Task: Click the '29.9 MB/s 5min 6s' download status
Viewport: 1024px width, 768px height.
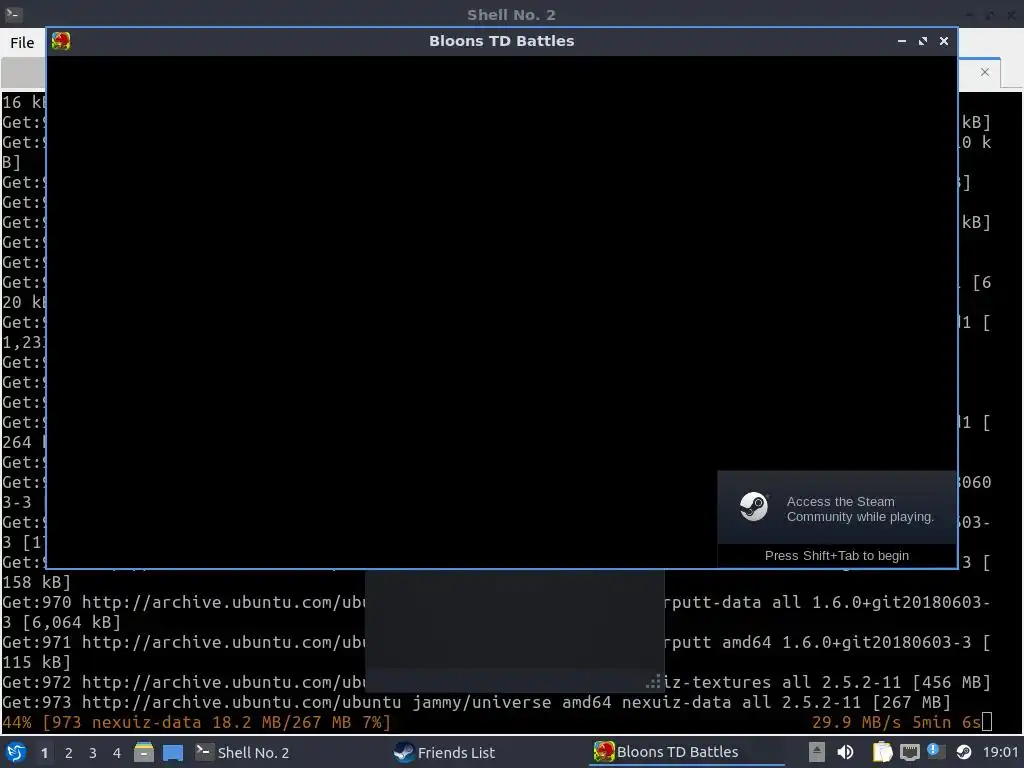Action: [x=896, y=722]
